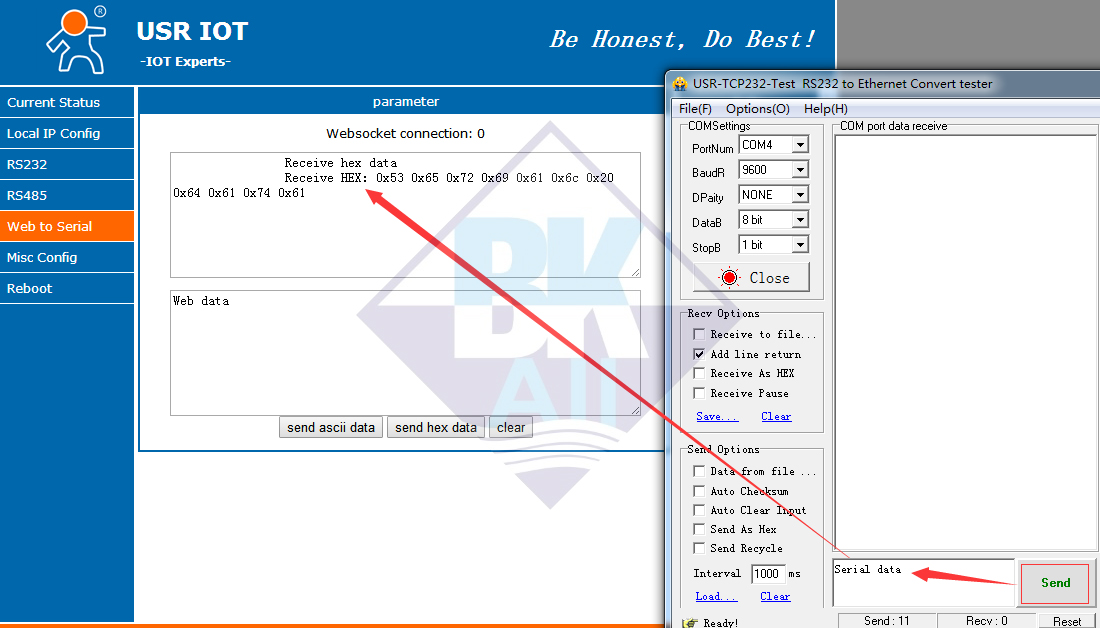Image resolution: width=1100 pixels, height=628 pixels.
Task: Toggle the Receive Pause checkbox
Action: coord(699,393)
